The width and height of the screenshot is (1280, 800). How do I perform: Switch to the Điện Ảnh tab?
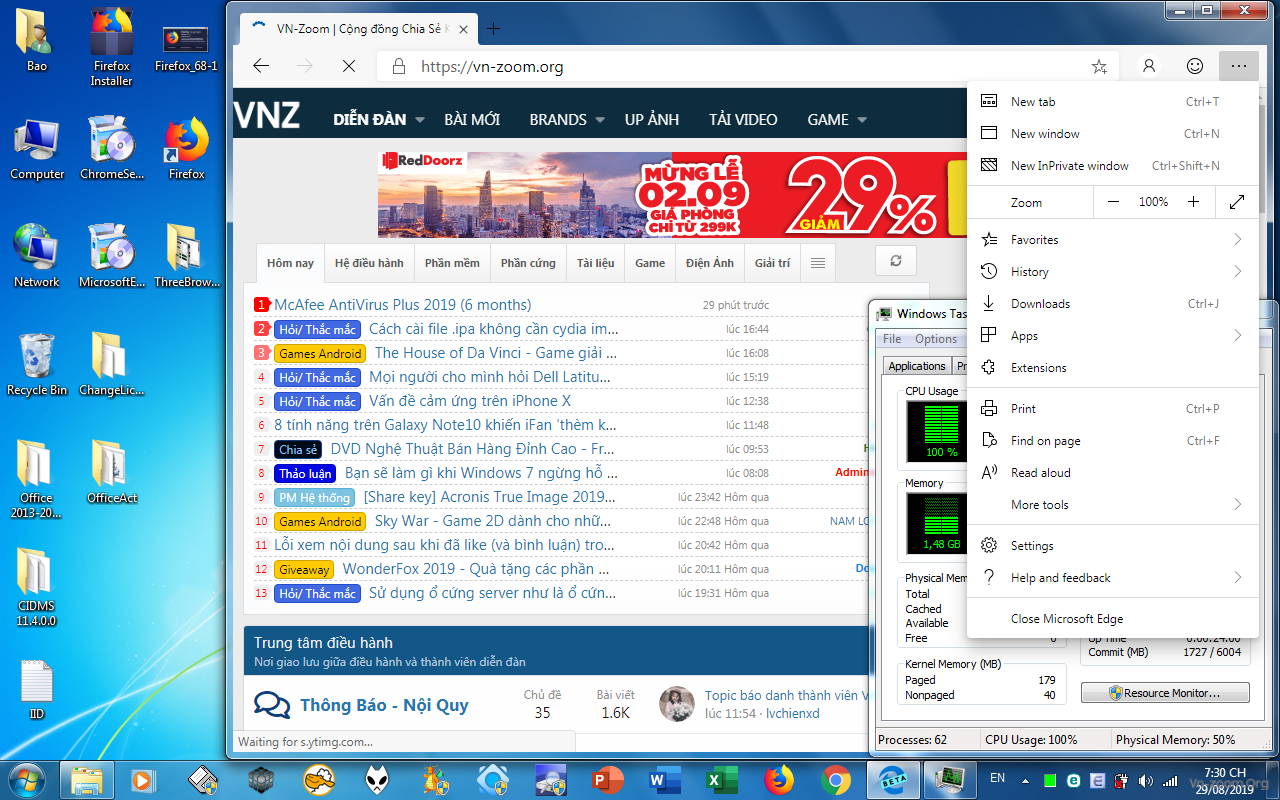[x=710, y=263]
